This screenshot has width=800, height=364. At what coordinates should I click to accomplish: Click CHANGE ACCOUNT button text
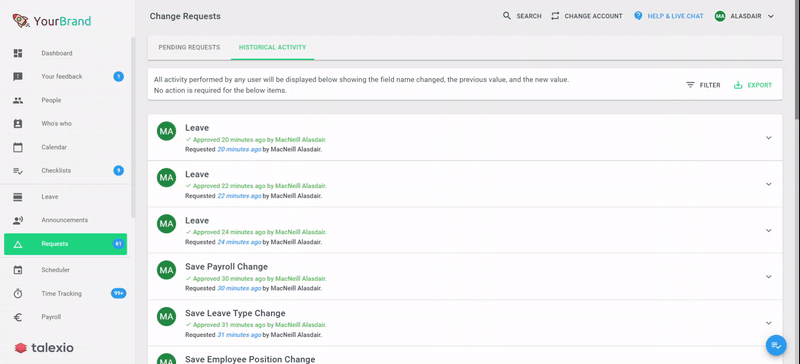(x=593, y=16)
